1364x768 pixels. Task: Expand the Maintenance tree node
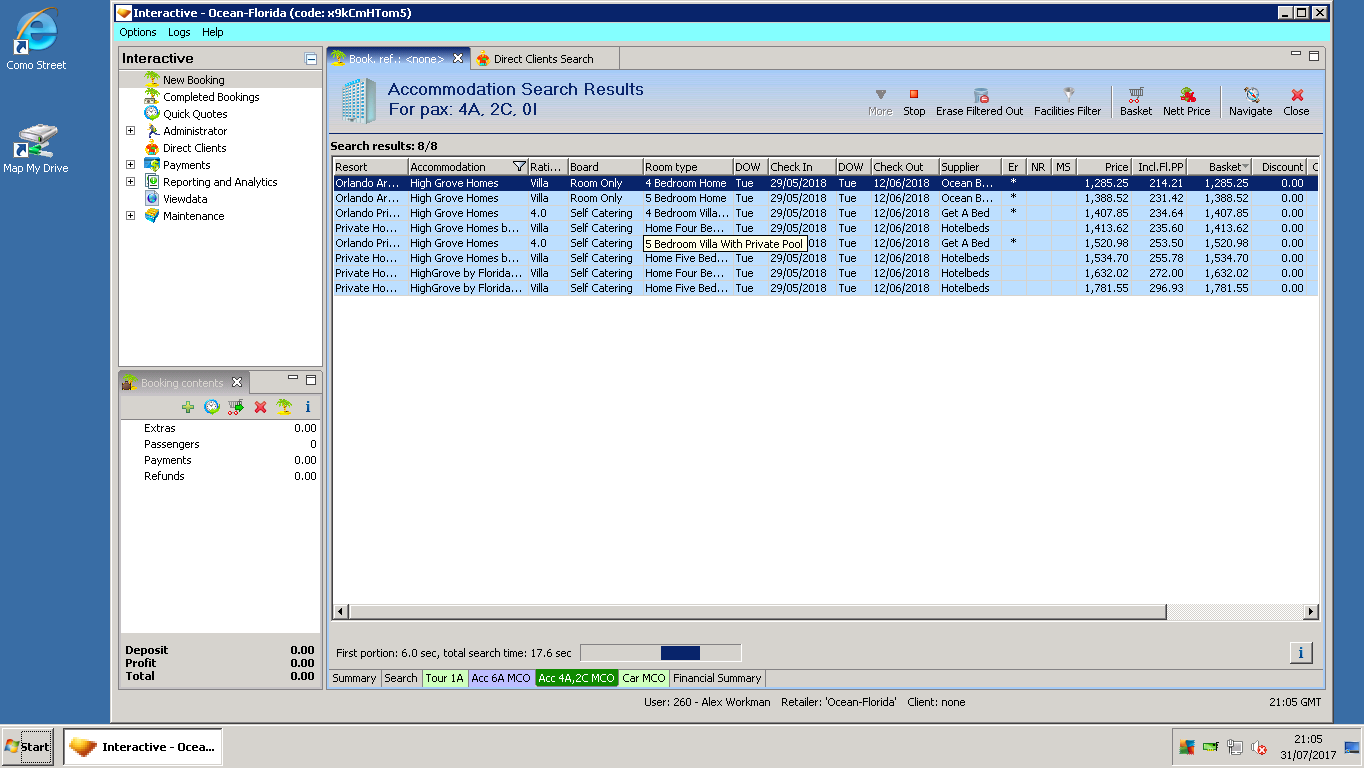[130, 216]
